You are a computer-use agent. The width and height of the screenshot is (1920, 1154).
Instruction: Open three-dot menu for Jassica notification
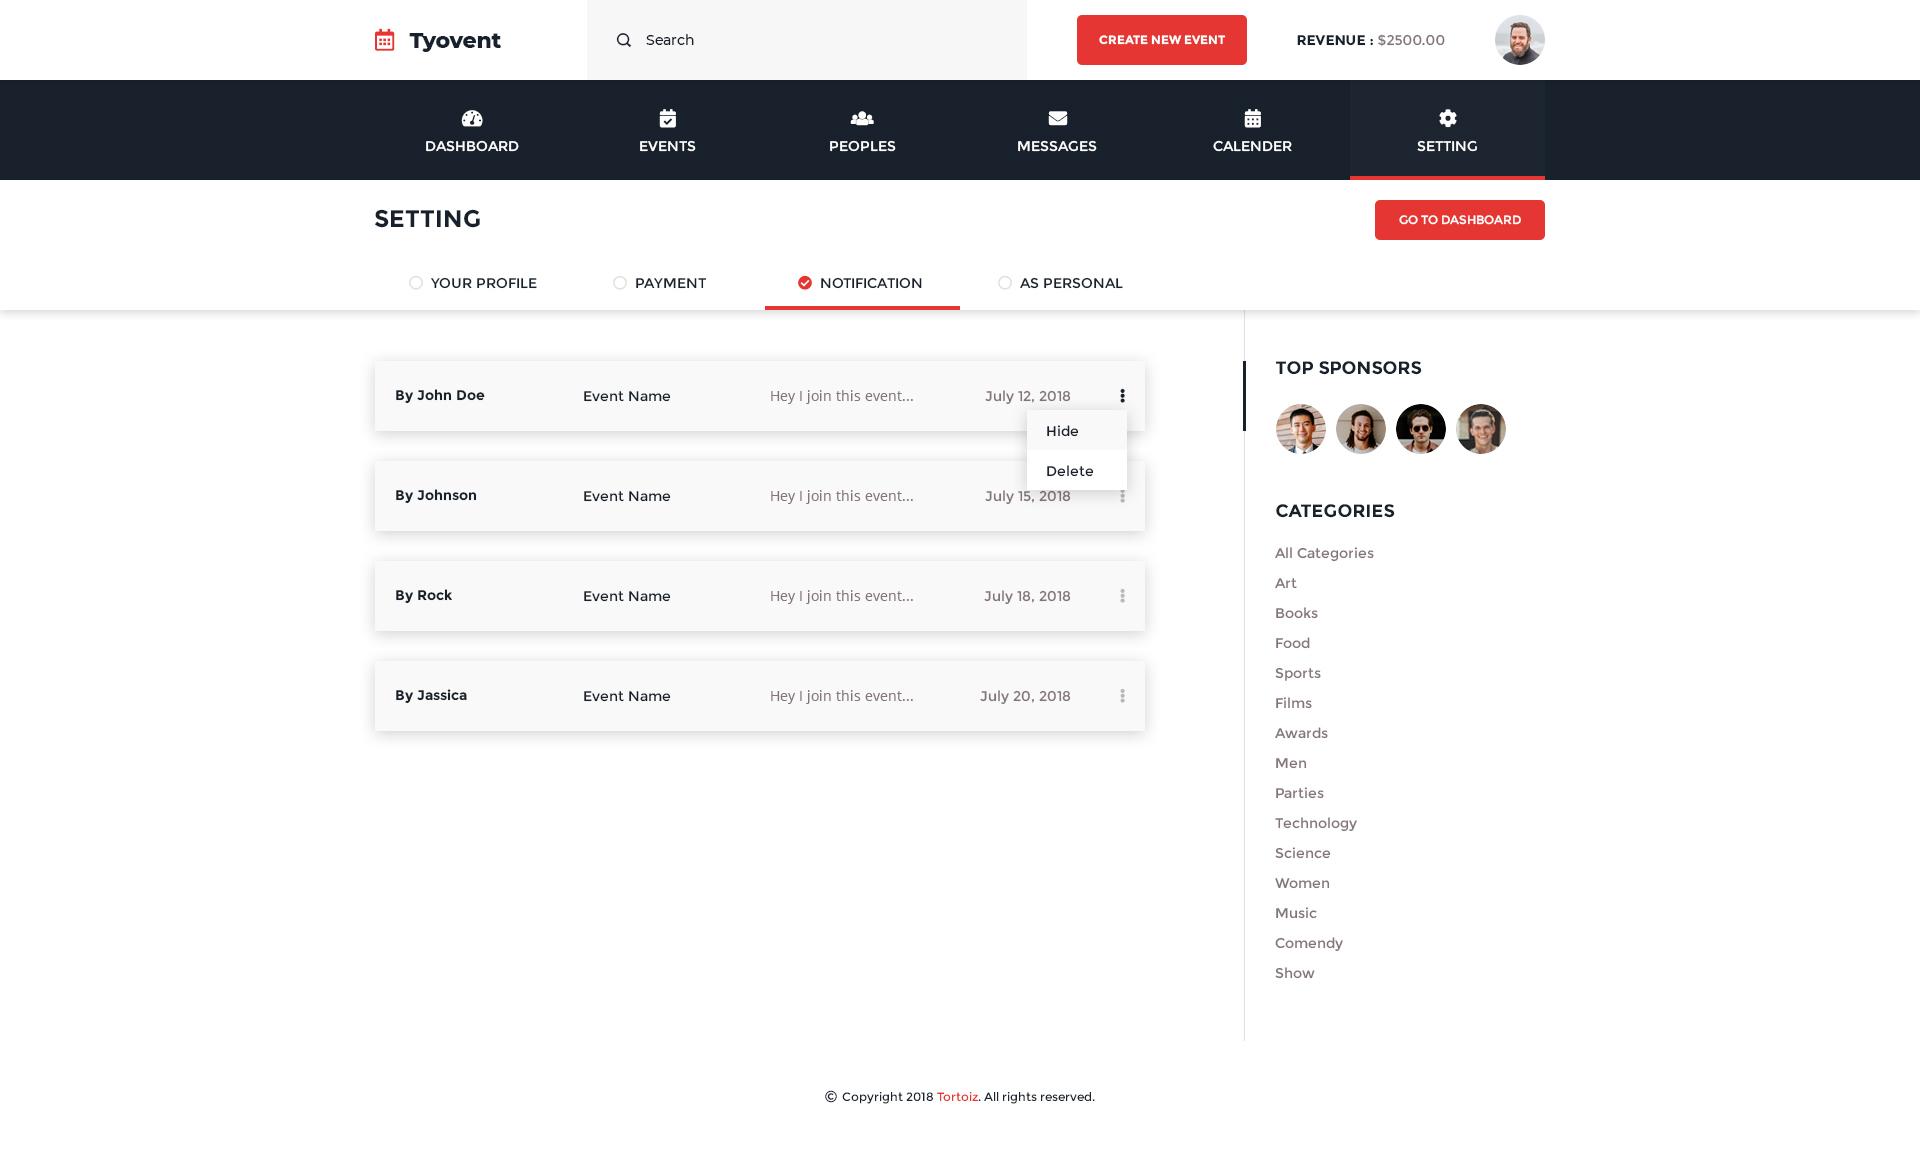(1122, 696)
